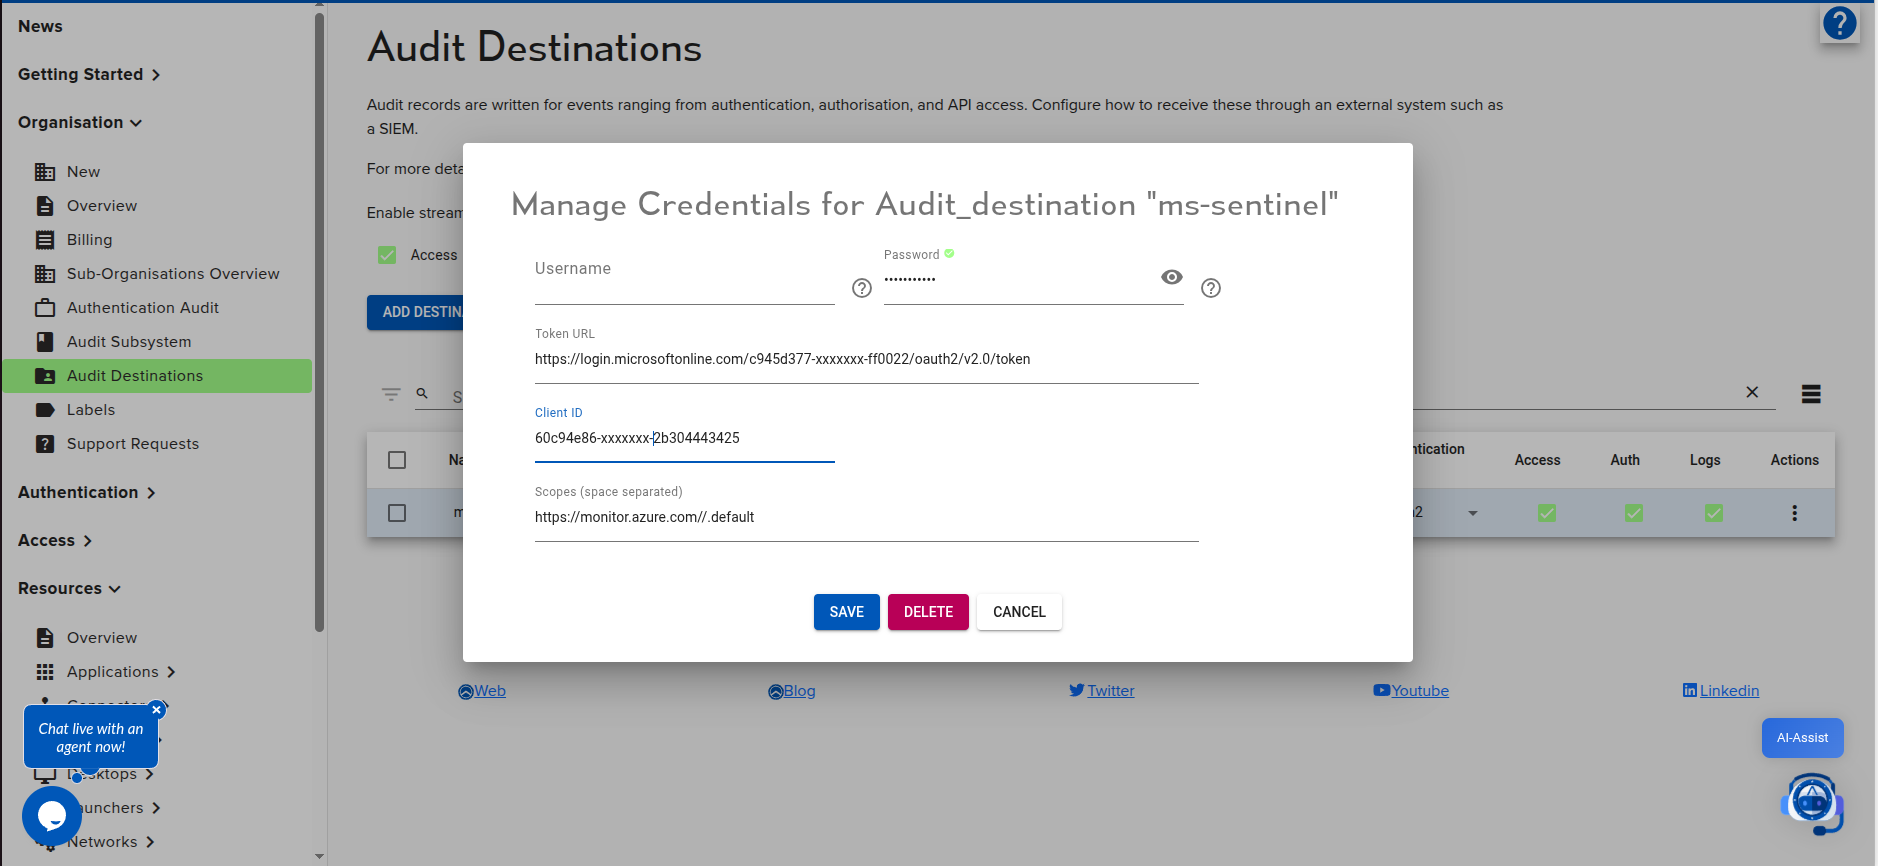
Task: Click into the Username field
Action: point(685,278)
